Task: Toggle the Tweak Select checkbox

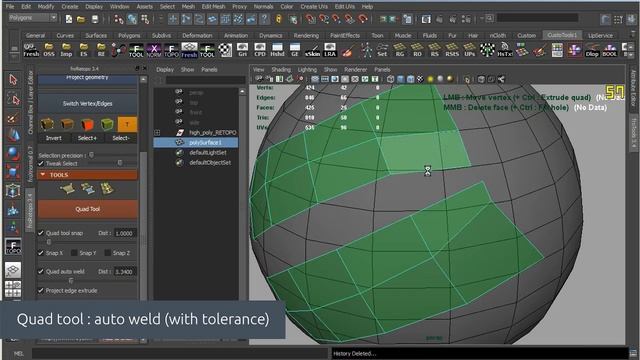Action: point(41,163)
